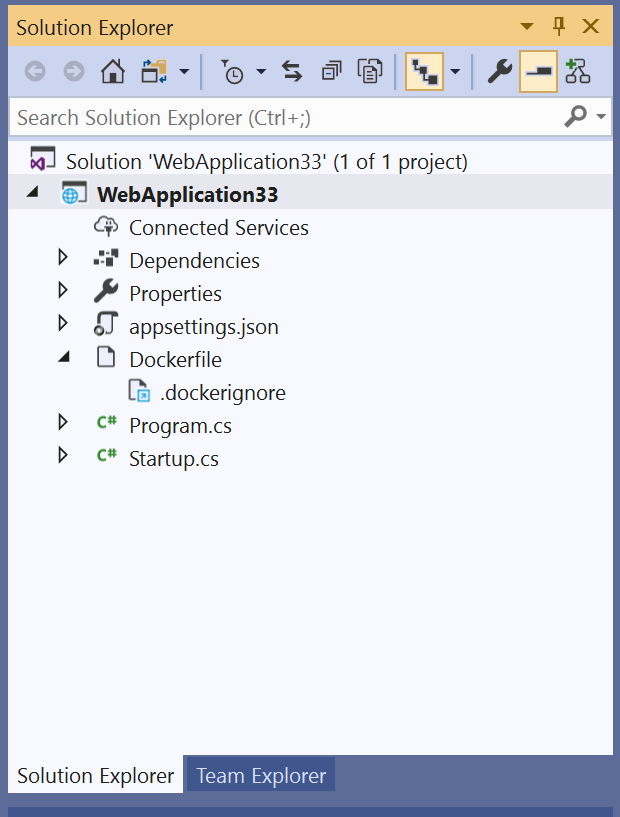
Task: Select the Home icon in Solution Explorer toolbar
Action: (113, 71)
